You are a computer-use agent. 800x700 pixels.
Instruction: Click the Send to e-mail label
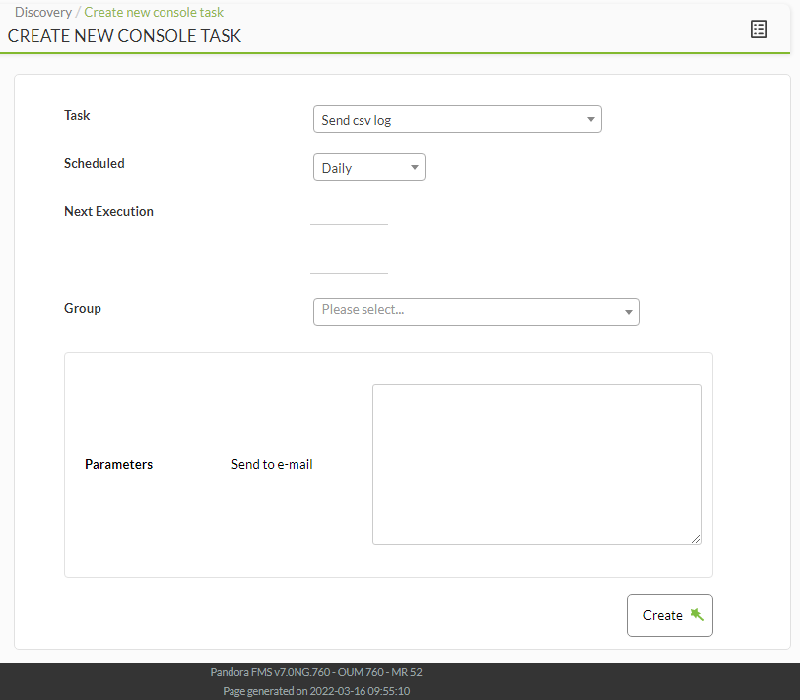click(271, 464)
